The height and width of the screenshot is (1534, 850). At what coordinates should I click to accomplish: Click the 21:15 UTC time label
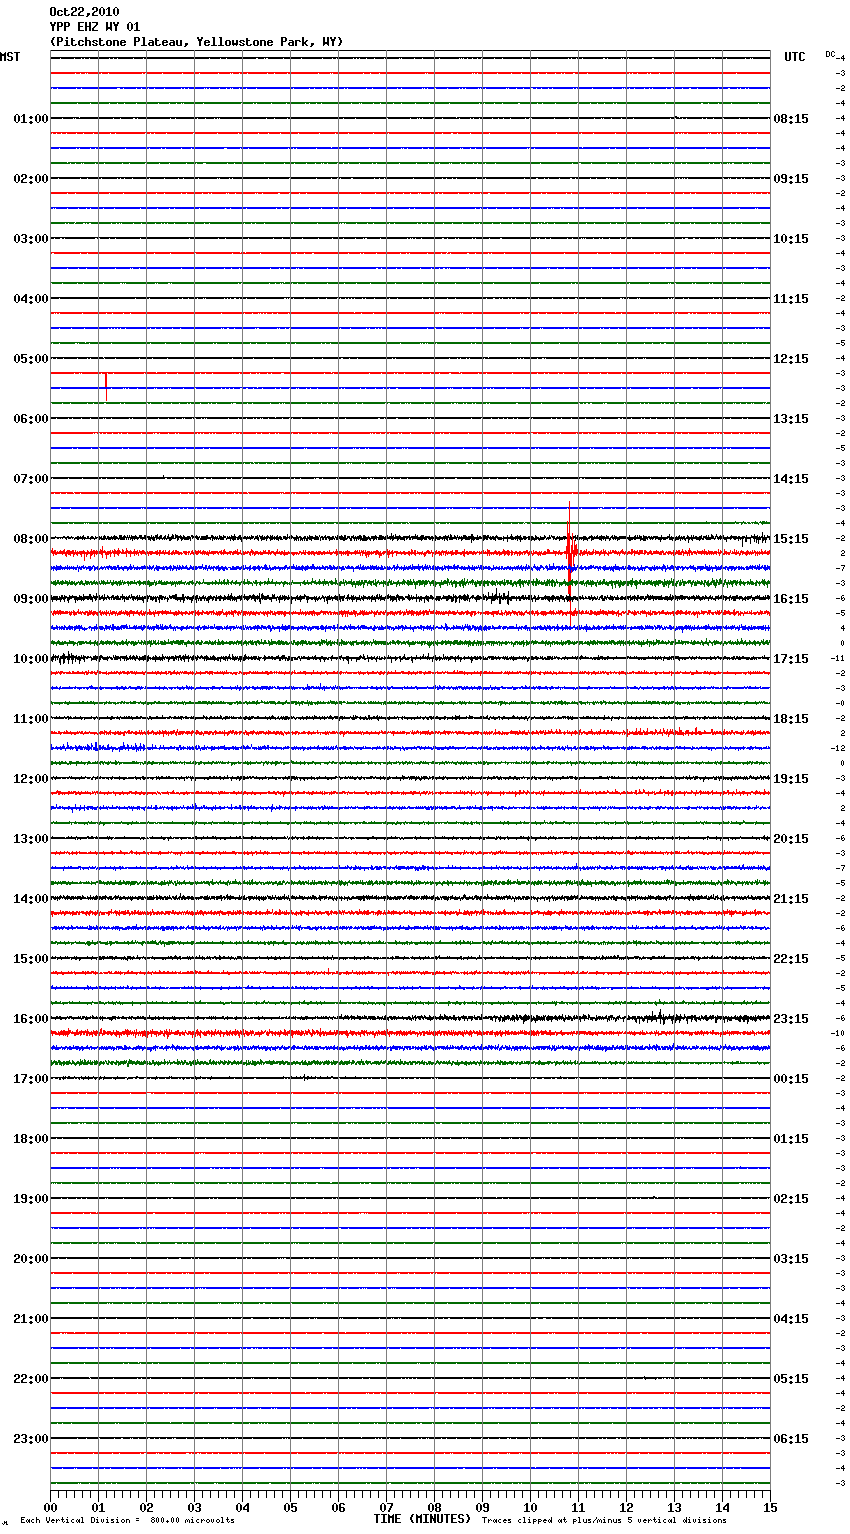click(x=791, y=899)
